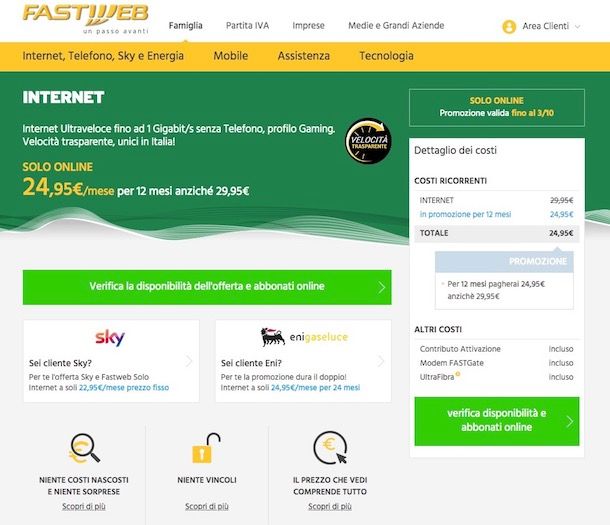Click the magnifier euro no hidden costs icon

tap(84, 448)
